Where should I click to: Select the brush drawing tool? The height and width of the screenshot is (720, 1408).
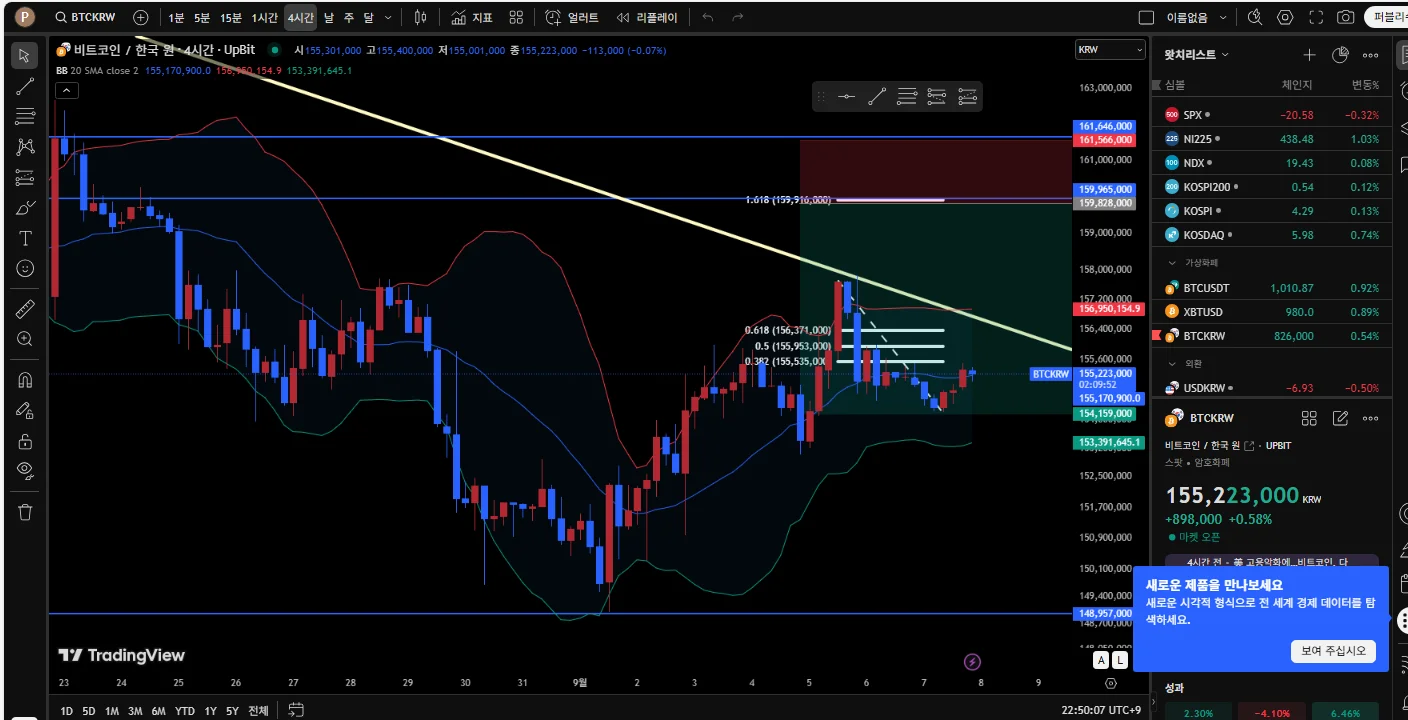pyautogui.click(x=25, y=208)
